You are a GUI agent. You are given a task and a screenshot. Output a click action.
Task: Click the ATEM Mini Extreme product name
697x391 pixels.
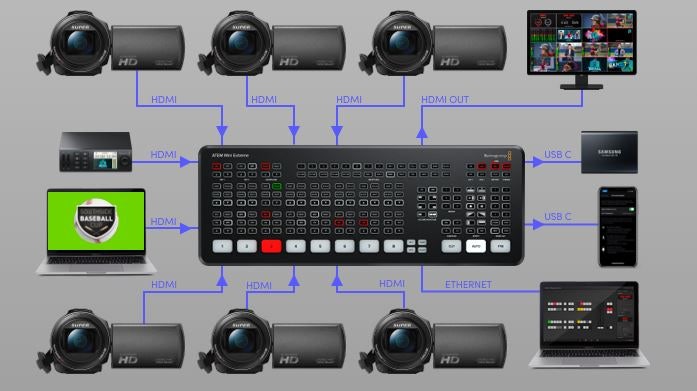[230, 156]
